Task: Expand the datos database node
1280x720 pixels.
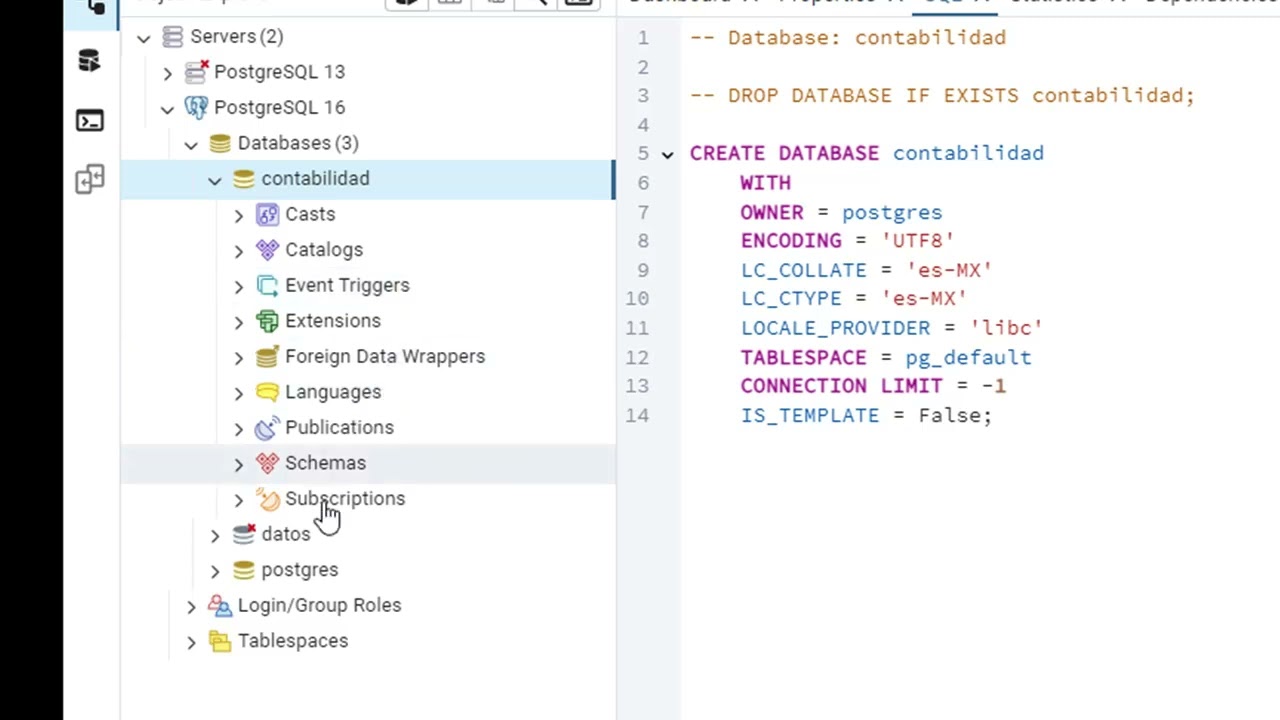Action: [x=215, y=535]
